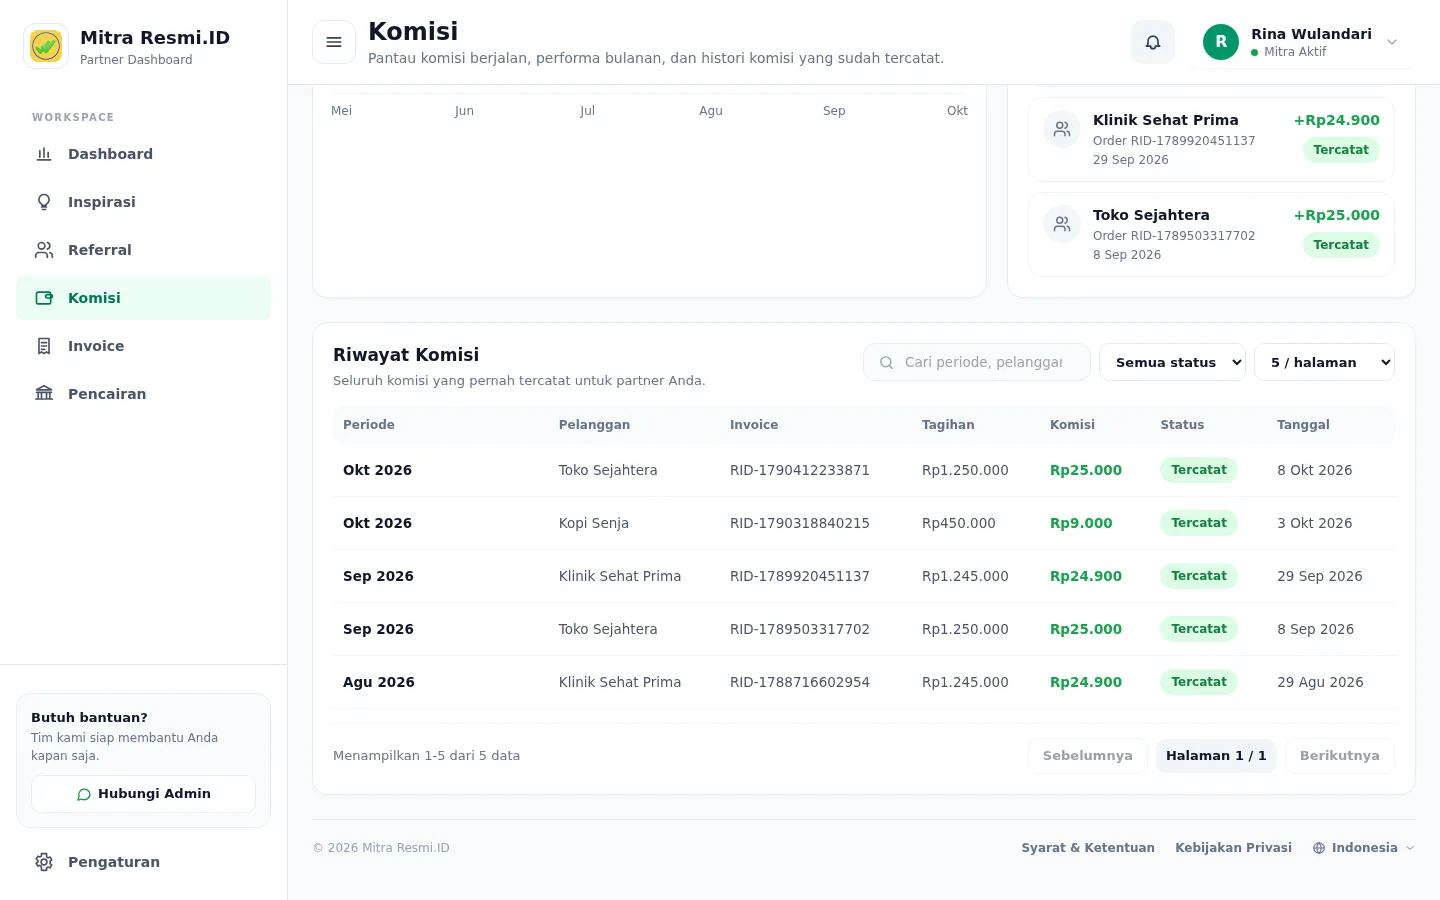Click the Referral people icon
Screen dimensions: 1440x900
click(44, 250)
